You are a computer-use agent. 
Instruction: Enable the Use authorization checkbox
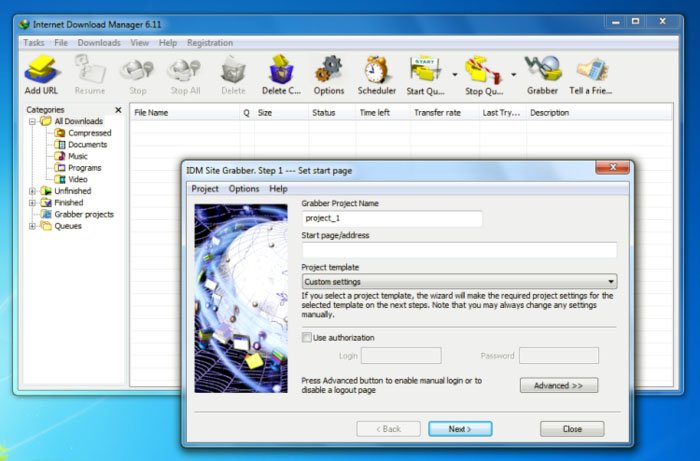coord(307,338)
